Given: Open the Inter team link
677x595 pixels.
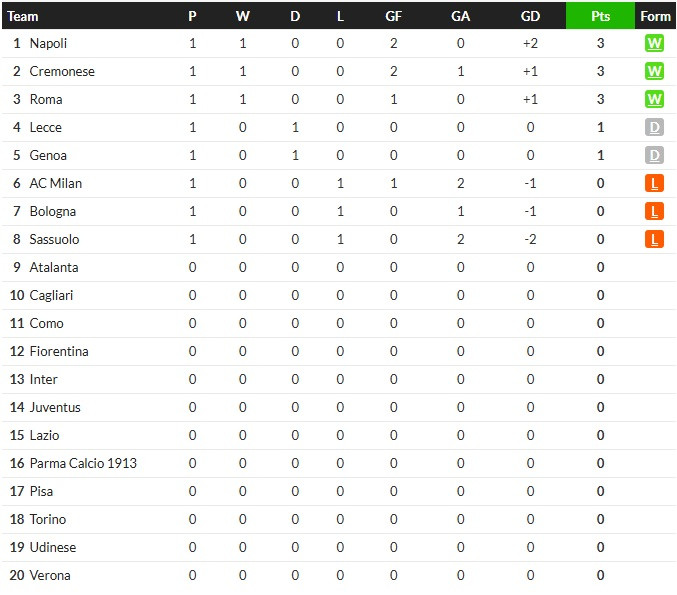Looking at the screenshot, I should (x=43, y=379).
